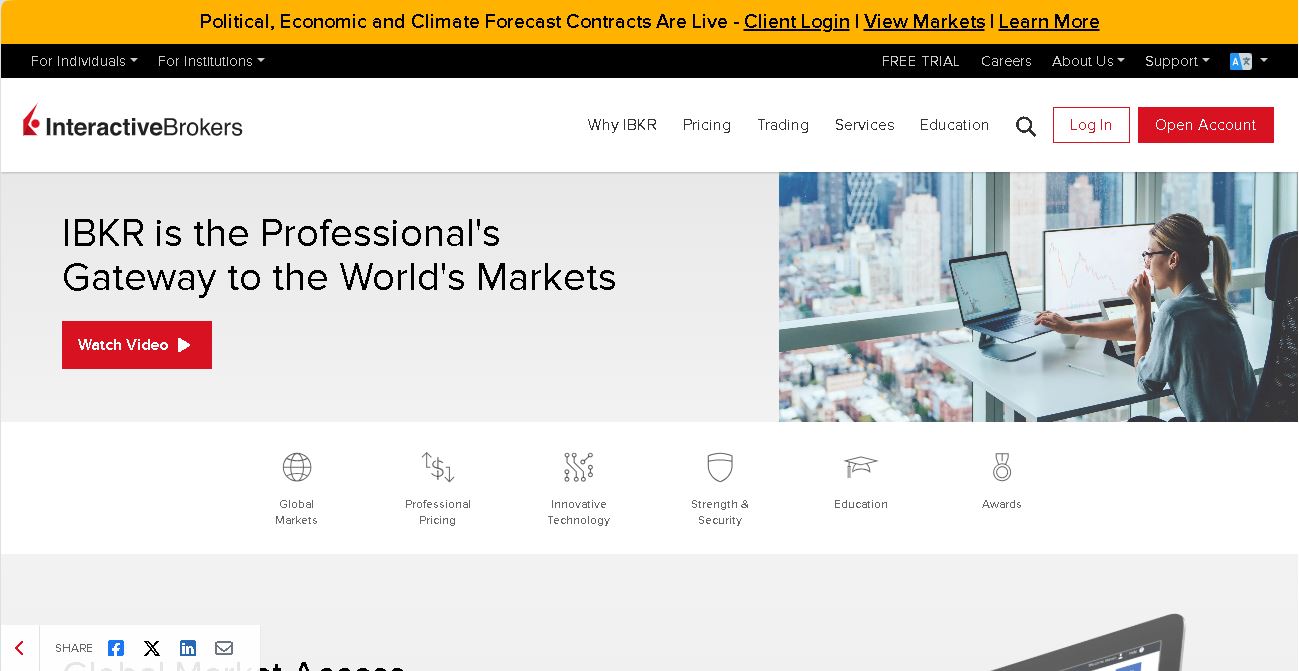Screen dimensions: 1299x671
Task: Click the hero photo of woman at desk
Action: coord(1038,297)
